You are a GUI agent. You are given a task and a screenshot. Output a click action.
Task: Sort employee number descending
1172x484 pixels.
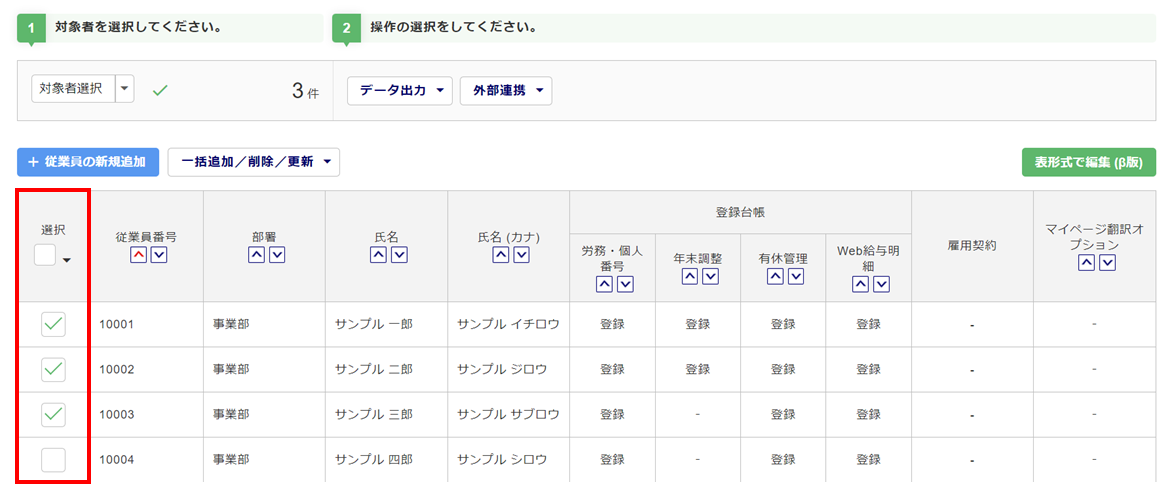[158, 255]
